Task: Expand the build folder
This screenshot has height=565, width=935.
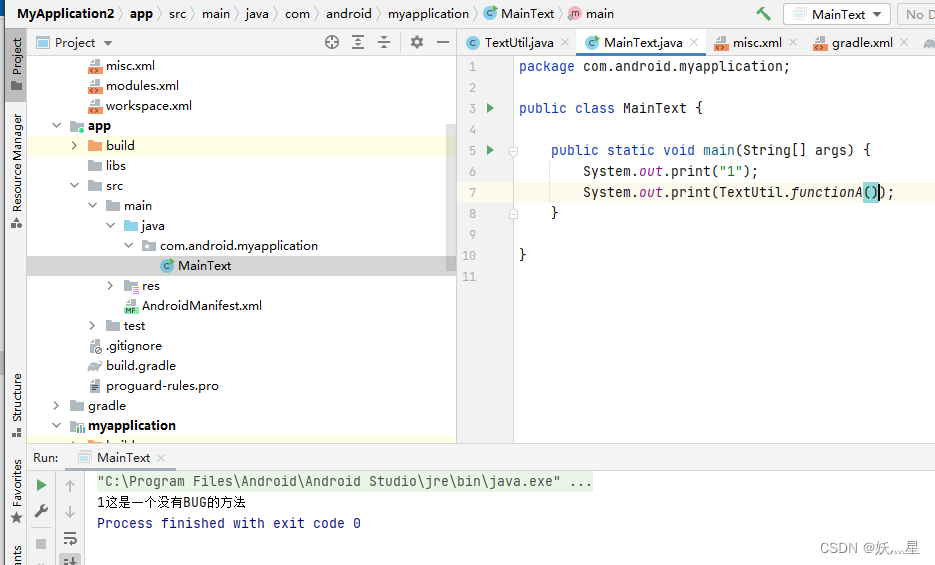Action: click(75, 145)
